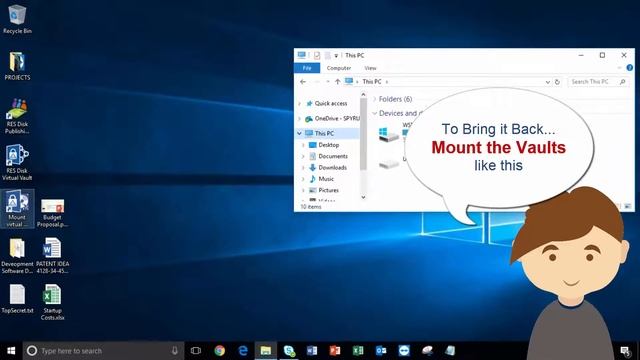Viewport: 640px width, 360px height.
Task: Open the Recycle Bin desktop icon
Action: 17,19
